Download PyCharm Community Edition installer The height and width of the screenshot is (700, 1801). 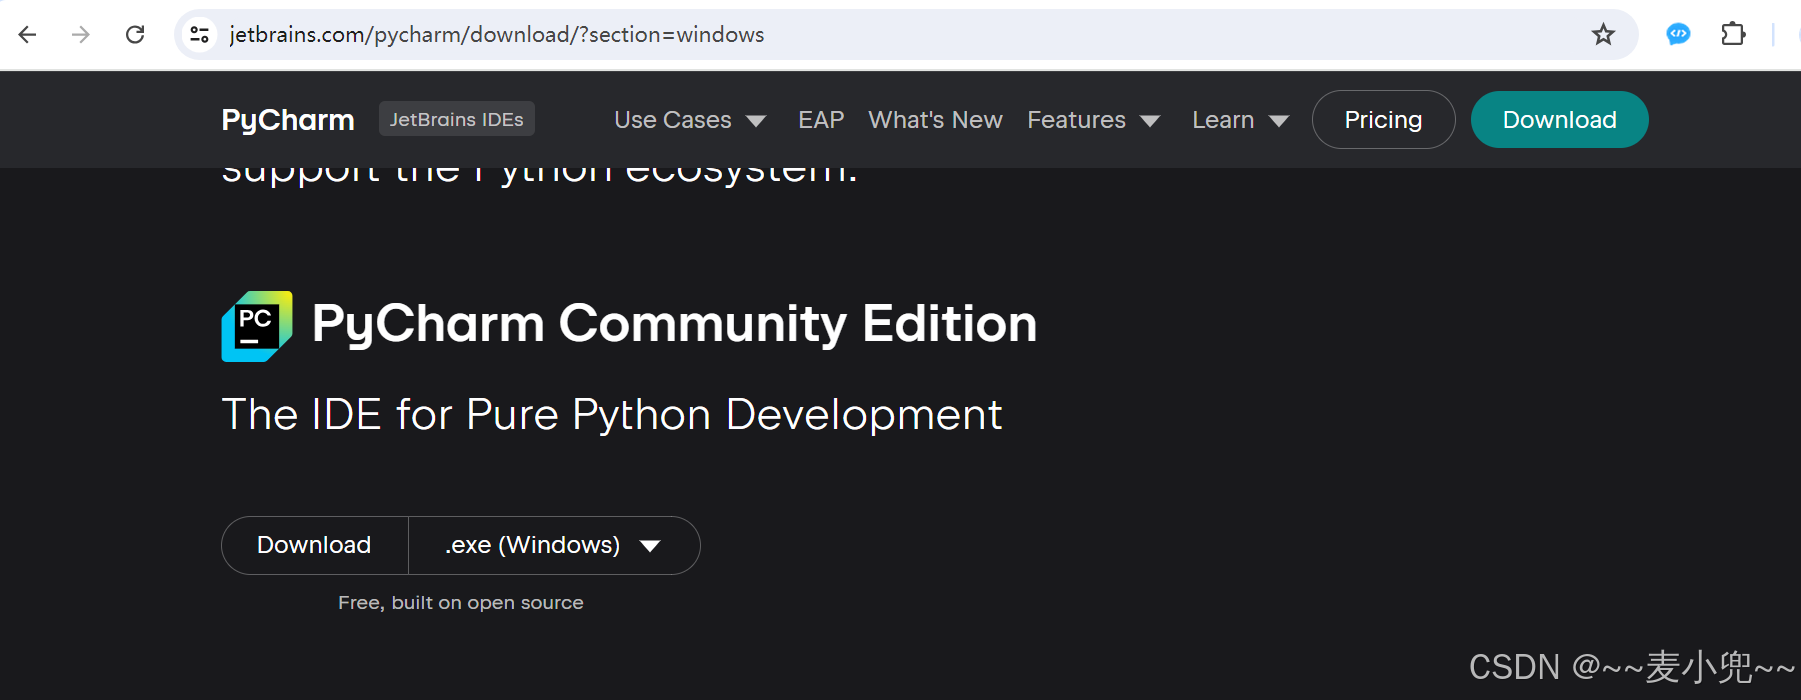pos(315,545)
